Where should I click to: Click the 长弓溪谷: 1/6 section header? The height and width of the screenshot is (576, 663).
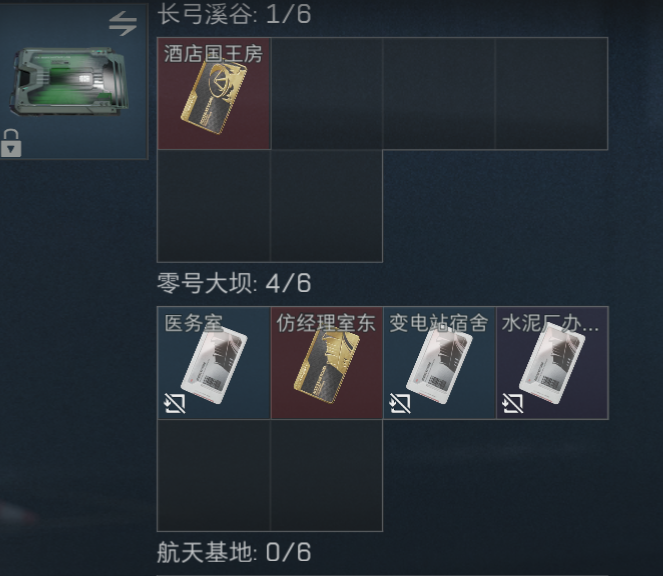[234, 14]
